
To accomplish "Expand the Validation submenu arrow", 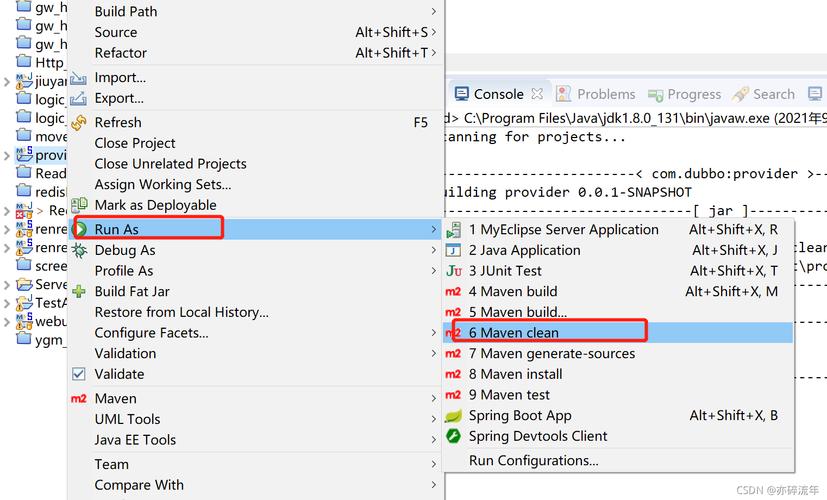I will click(x=434, y=353).
